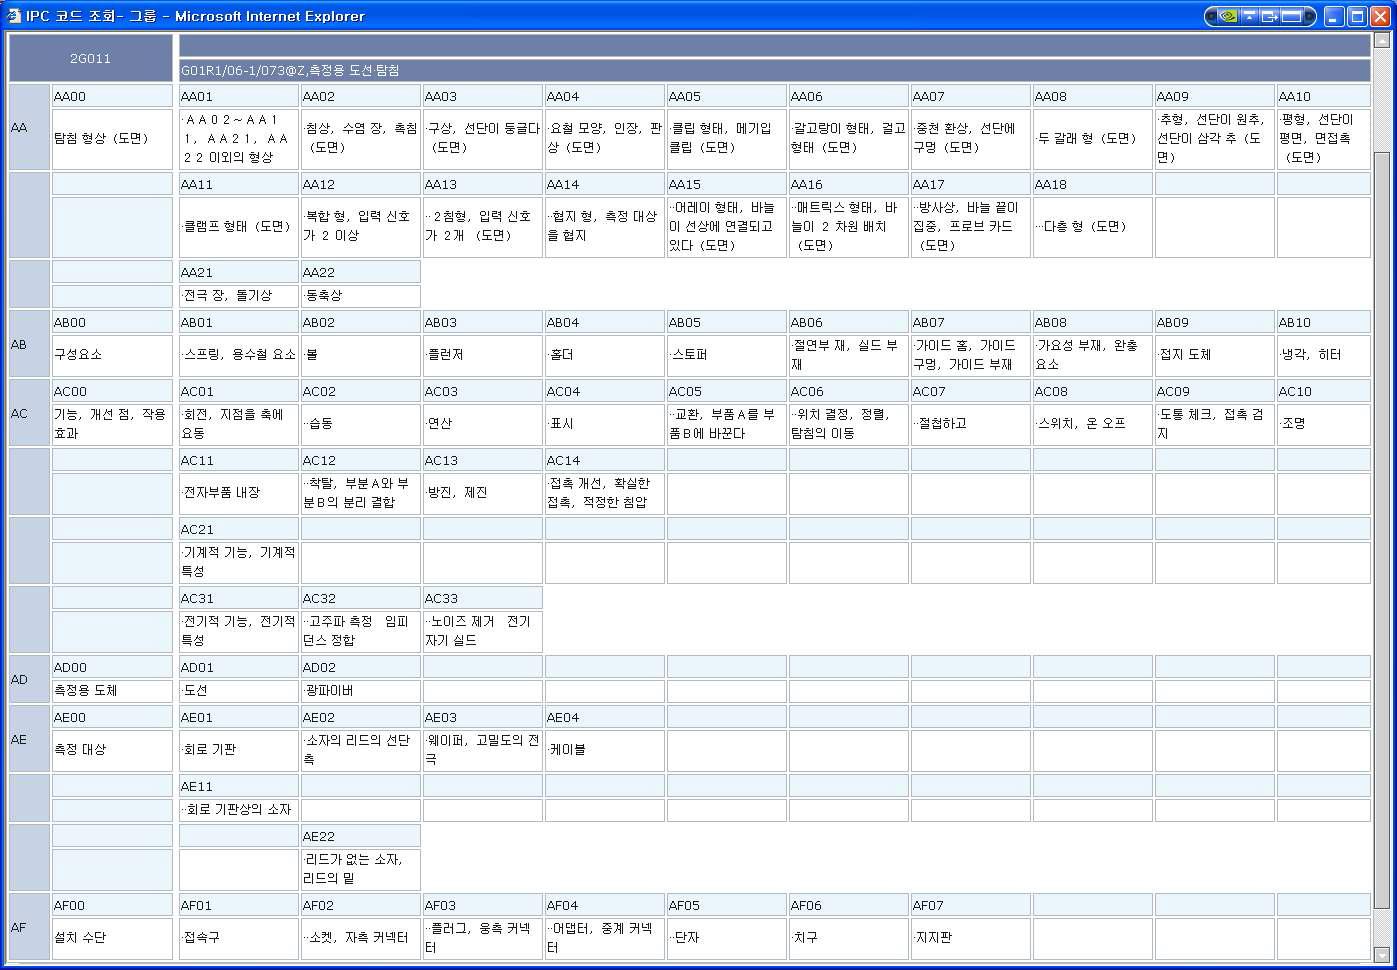Click code cell AA17
The height and width of the screenshot is (970, 1397).
point(970,184)
